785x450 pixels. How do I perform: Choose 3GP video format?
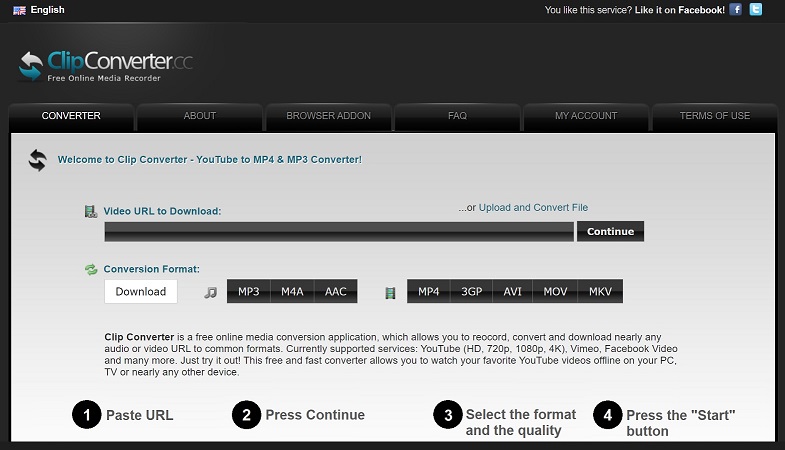pos(471,292)
